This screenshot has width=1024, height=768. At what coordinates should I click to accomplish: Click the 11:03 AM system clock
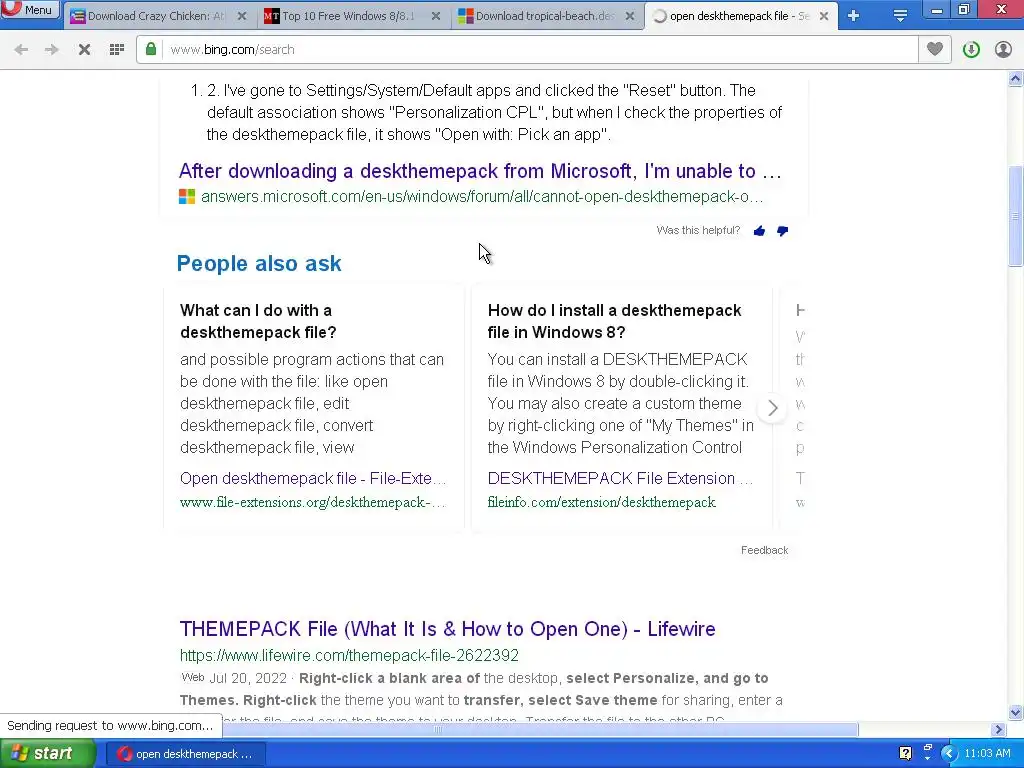click(x=987, y=754)
